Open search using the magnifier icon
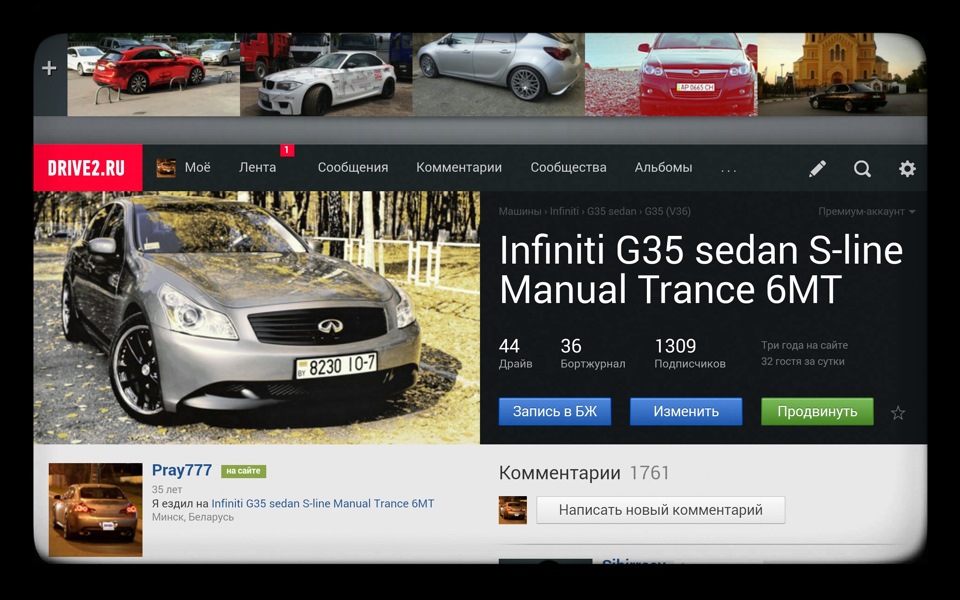Viewport: 960px width, 600px height. tap(862, 168)
